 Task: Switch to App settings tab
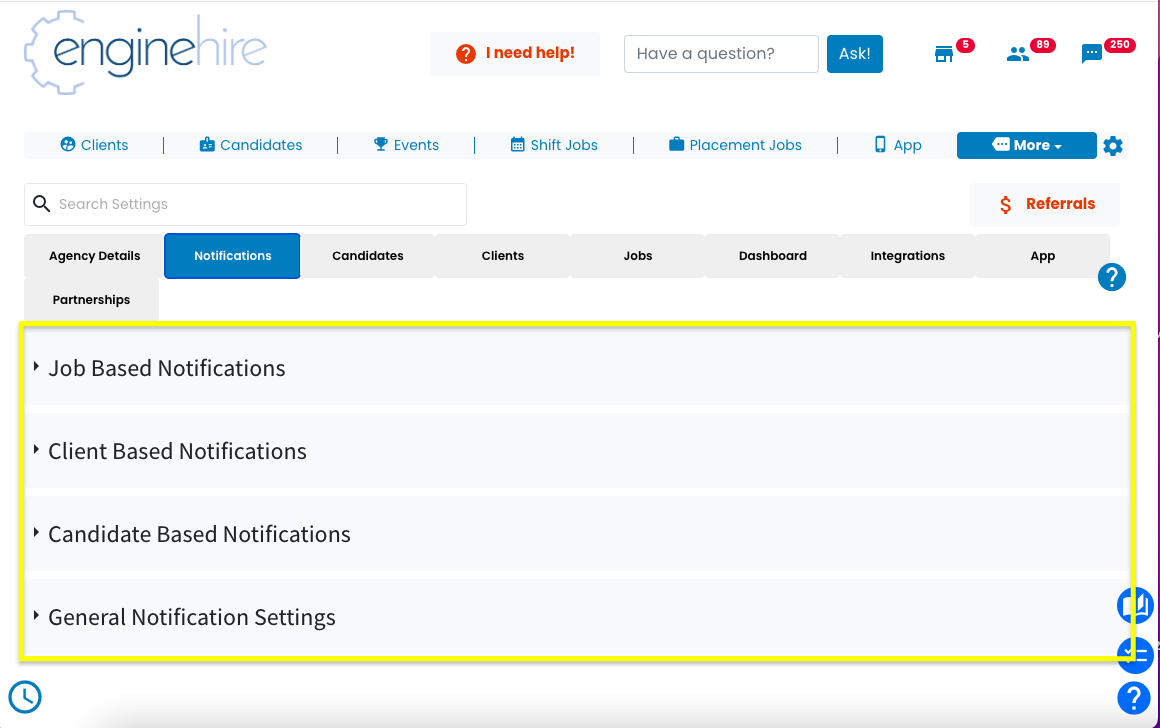pyautogui.click(x=1042, y=256)
